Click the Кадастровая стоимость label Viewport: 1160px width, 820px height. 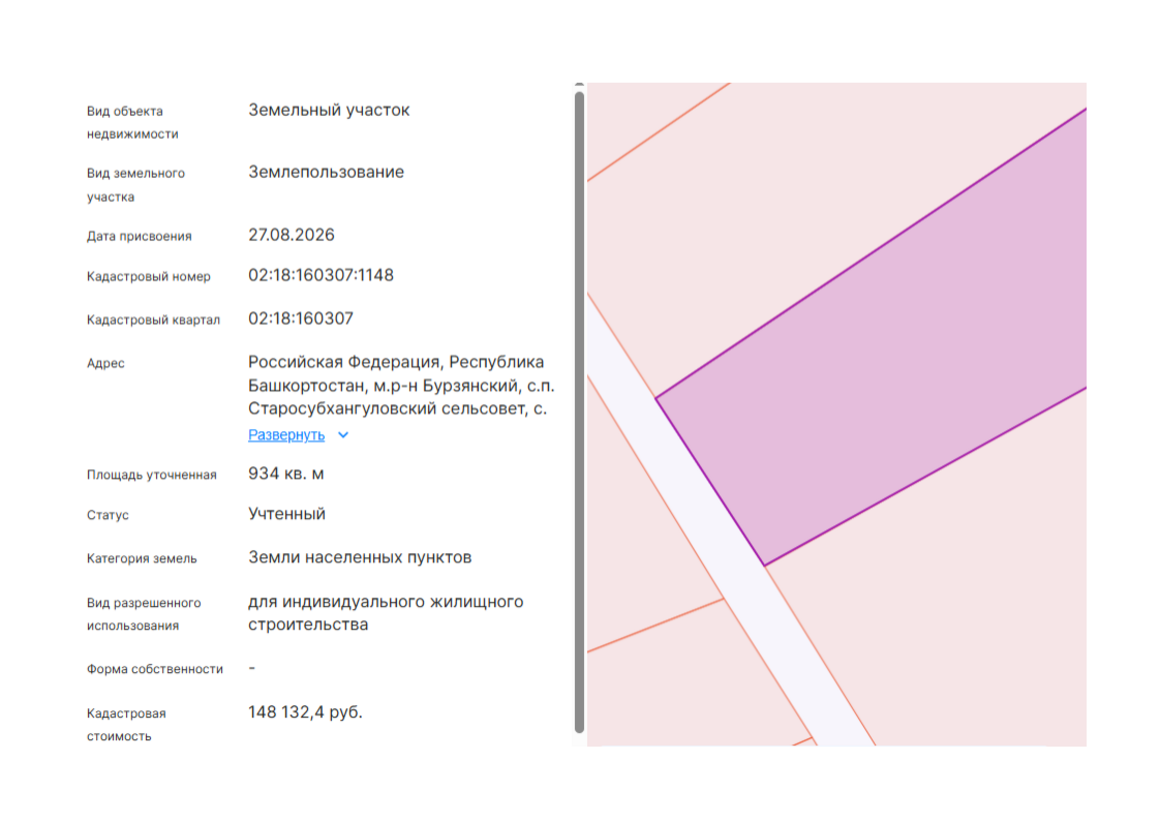127,725
